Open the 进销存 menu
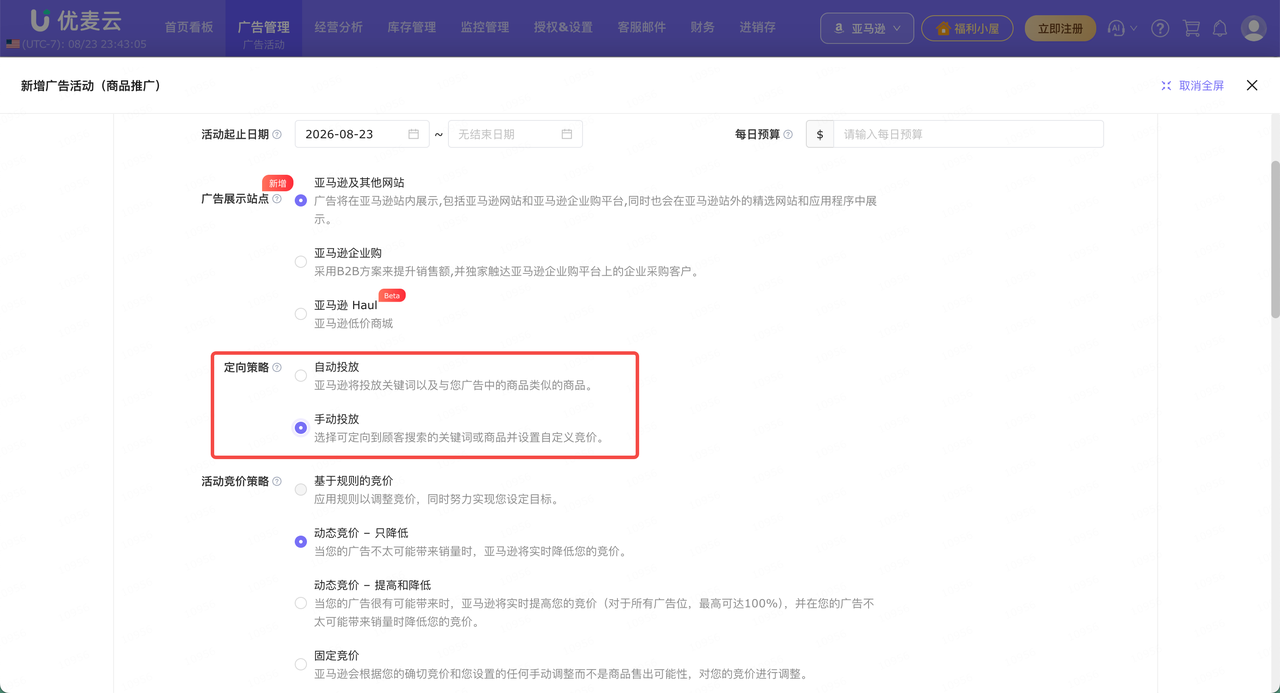This screenshot has width=1280, height=693. tap(758, 27)
